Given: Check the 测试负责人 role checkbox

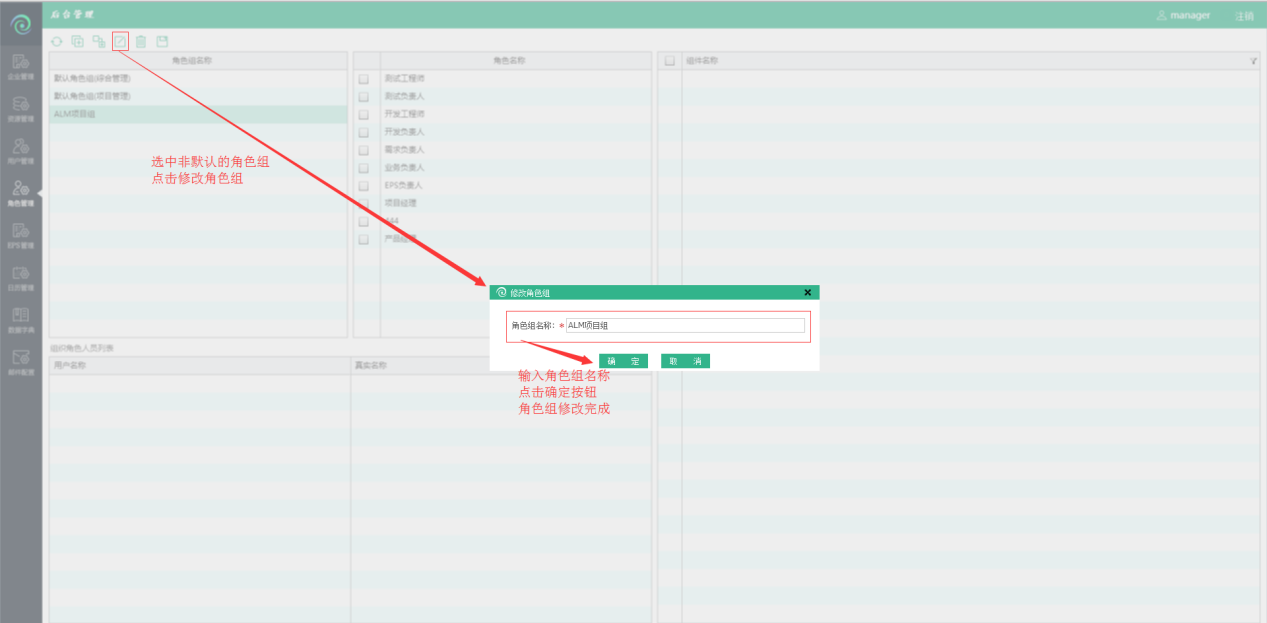Looking at the screenshot, I should point(364,96).
